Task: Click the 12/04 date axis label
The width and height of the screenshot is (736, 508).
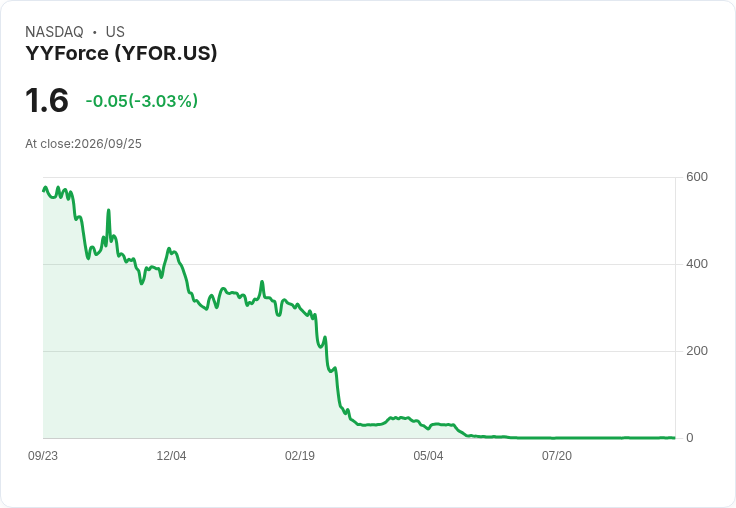Action: 171,455
